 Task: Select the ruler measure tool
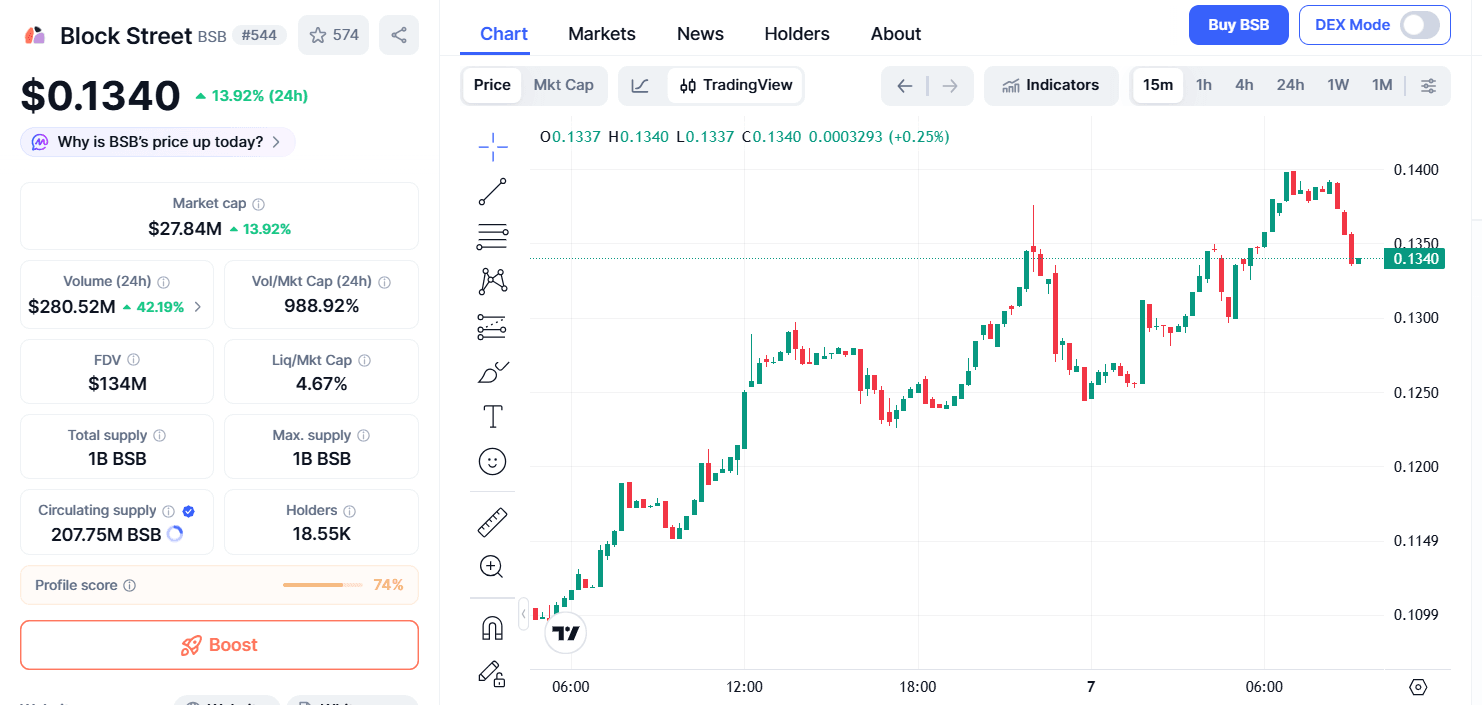(x=492, y=522)
